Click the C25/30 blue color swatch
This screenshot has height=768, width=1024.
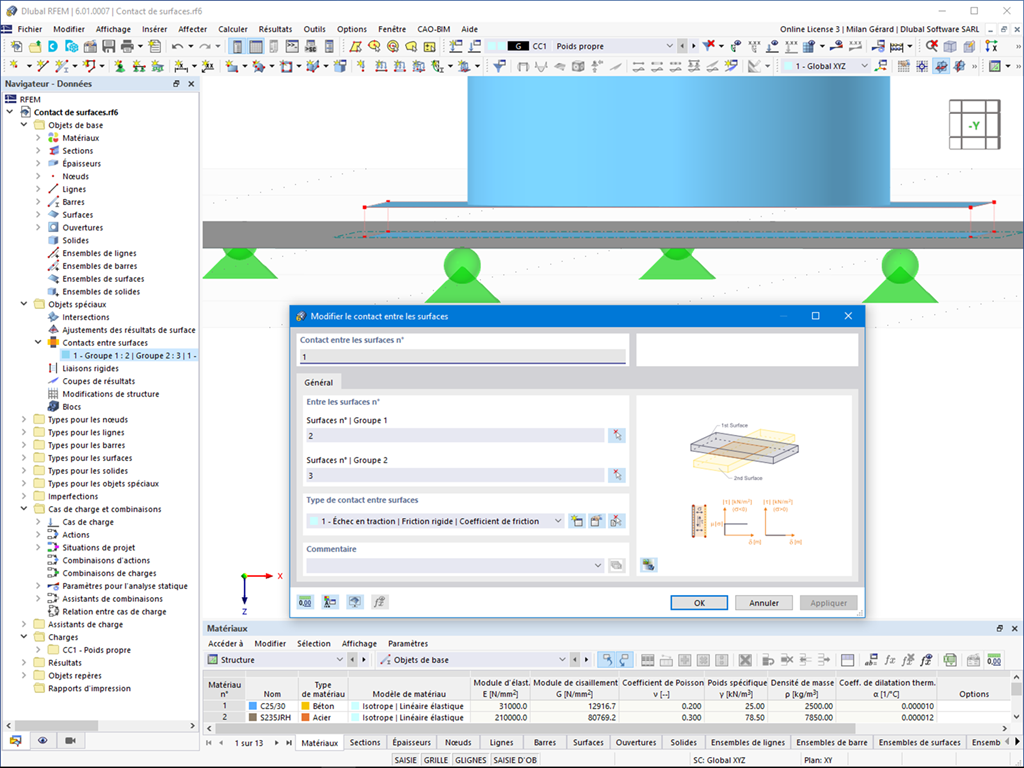pyautogui.click(x=253, y=707)
